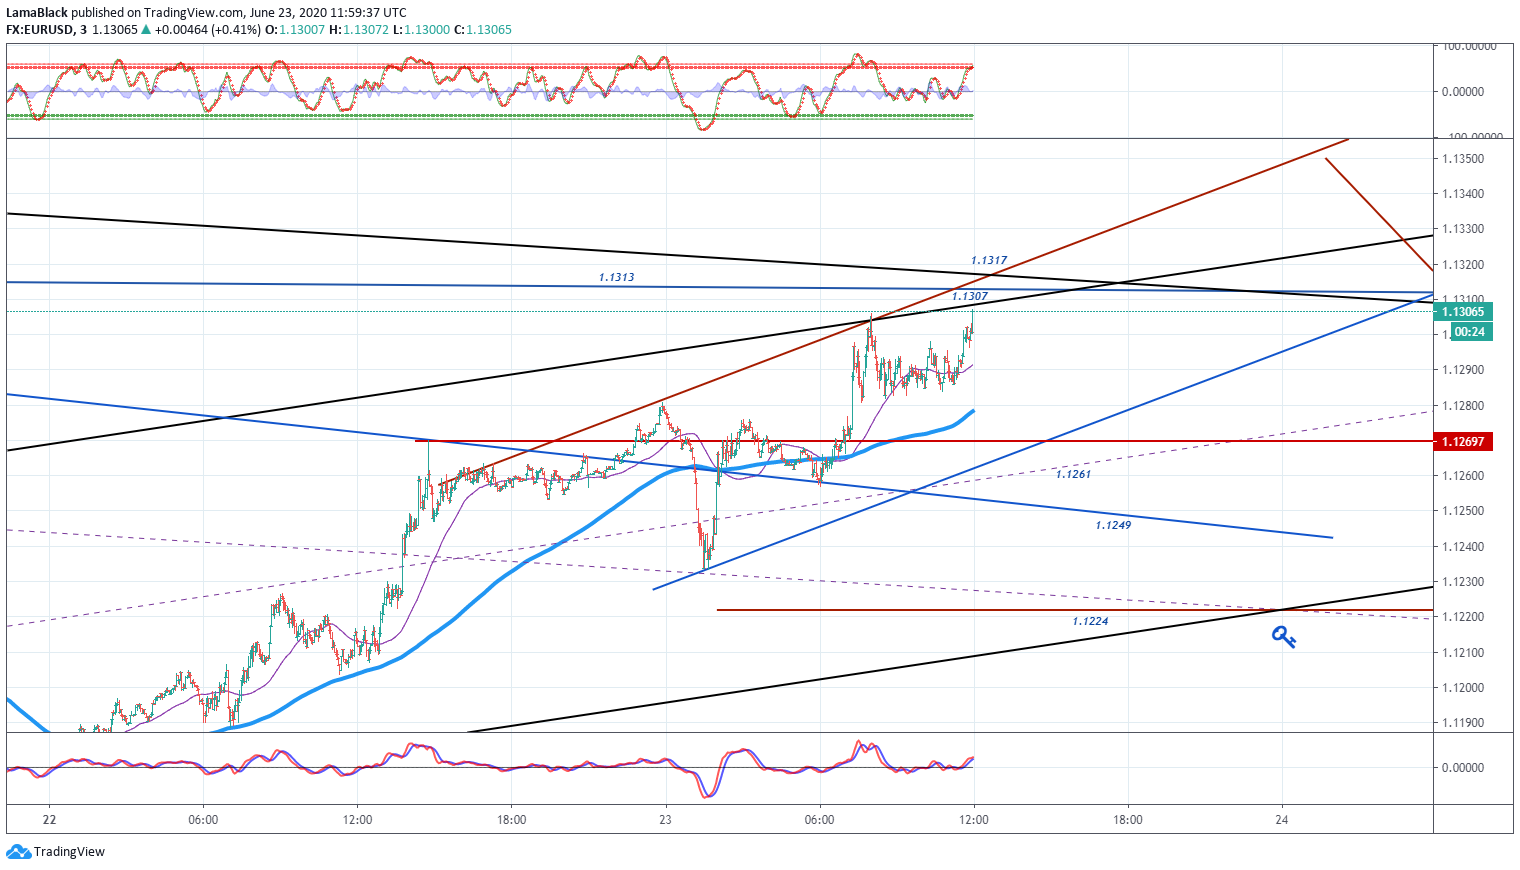Click the 24 date label on time axis
Image resolution: width=1520 pixels, height=870 pixels.
[1282, 820]
